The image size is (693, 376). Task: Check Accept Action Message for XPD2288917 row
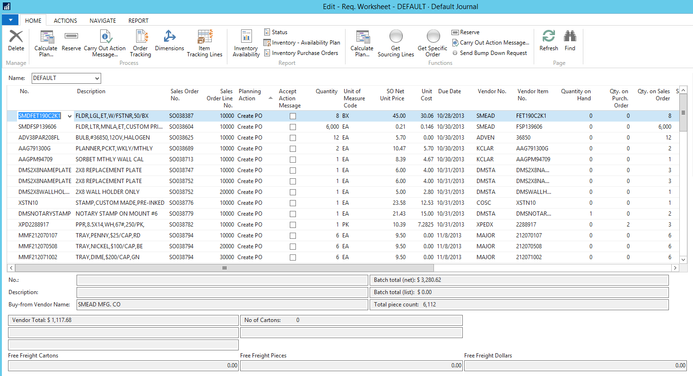coord(293,224)
